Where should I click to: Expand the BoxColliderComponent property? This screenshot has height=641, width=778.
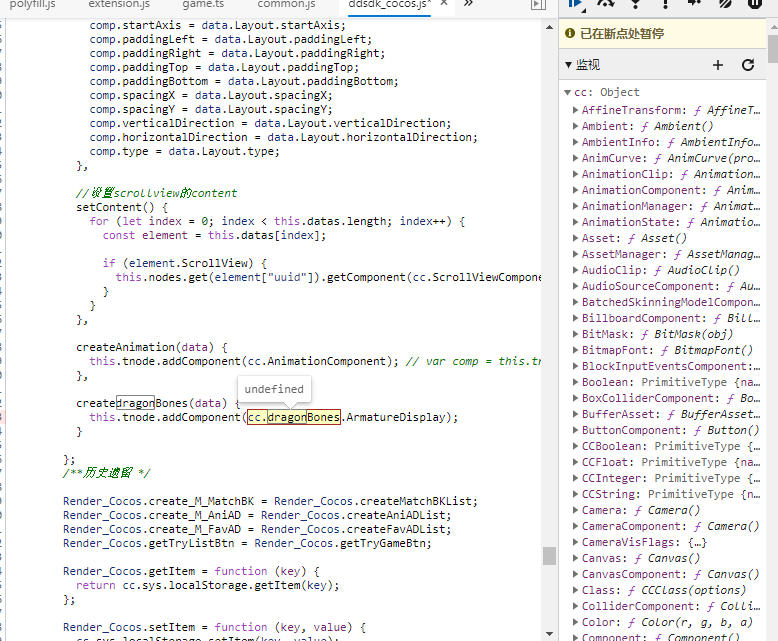pos(575,398)
